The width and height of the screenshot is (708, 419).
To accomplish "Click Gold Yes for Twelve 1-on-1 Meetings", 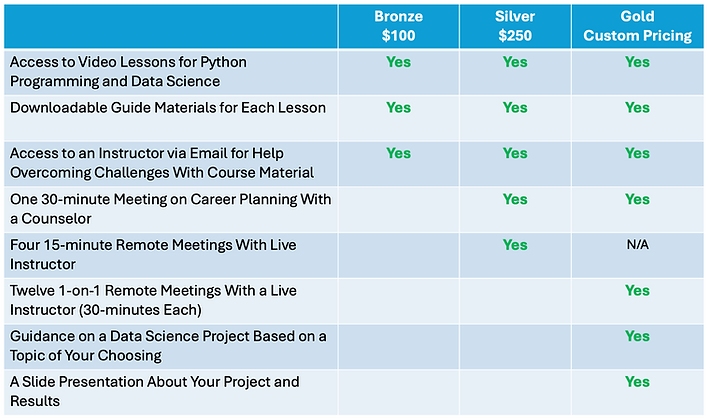I will coord(637,291).
